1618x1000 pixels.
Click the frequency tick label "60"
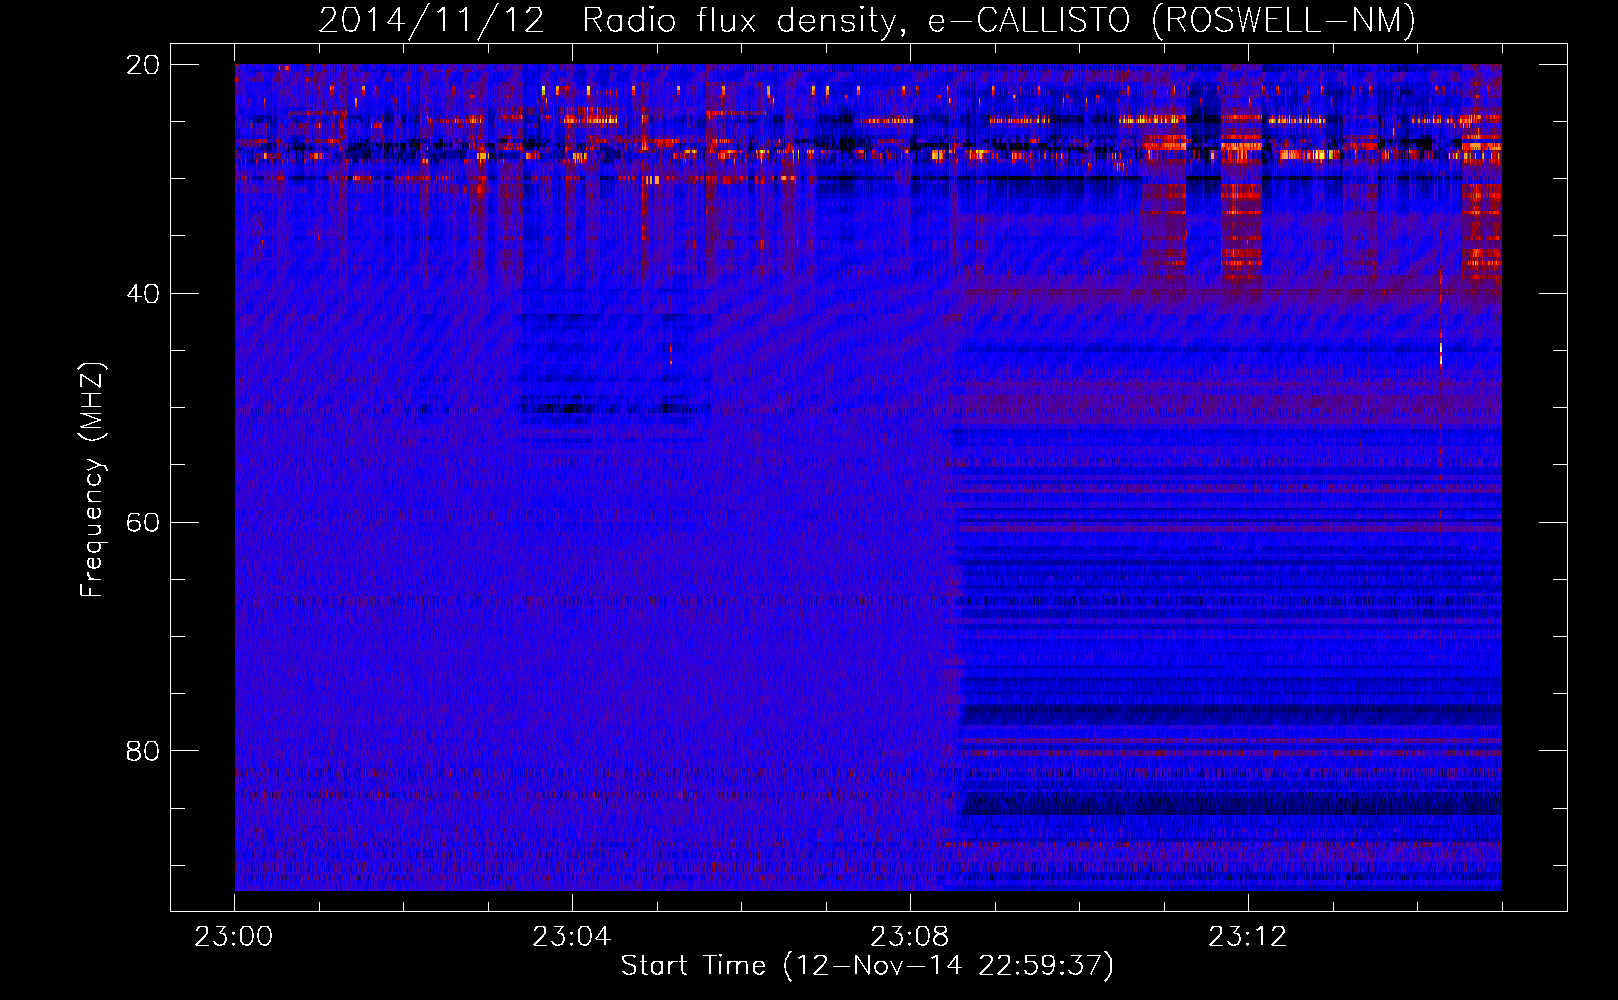coord(143,523)
